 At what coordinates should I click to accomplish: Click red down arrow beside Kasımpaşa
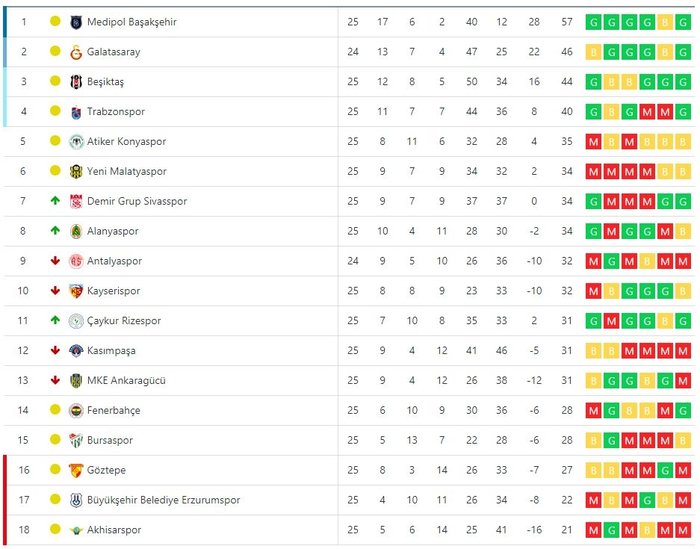55,351
